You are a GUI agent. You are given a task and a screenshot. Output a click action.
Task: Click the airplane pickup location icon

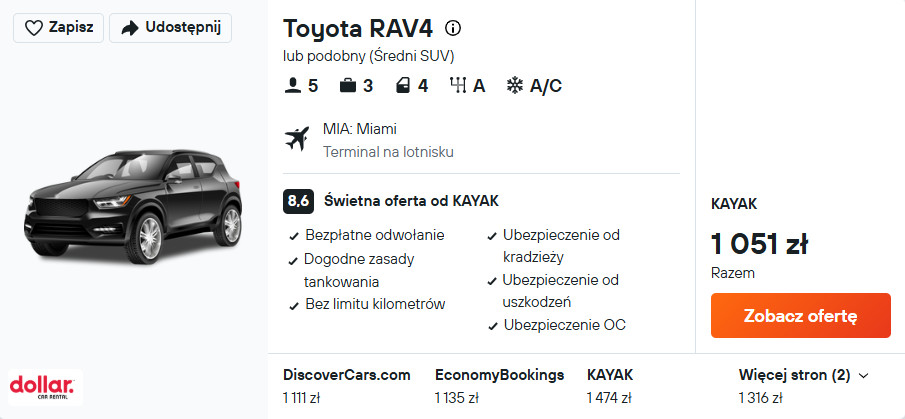297,139
